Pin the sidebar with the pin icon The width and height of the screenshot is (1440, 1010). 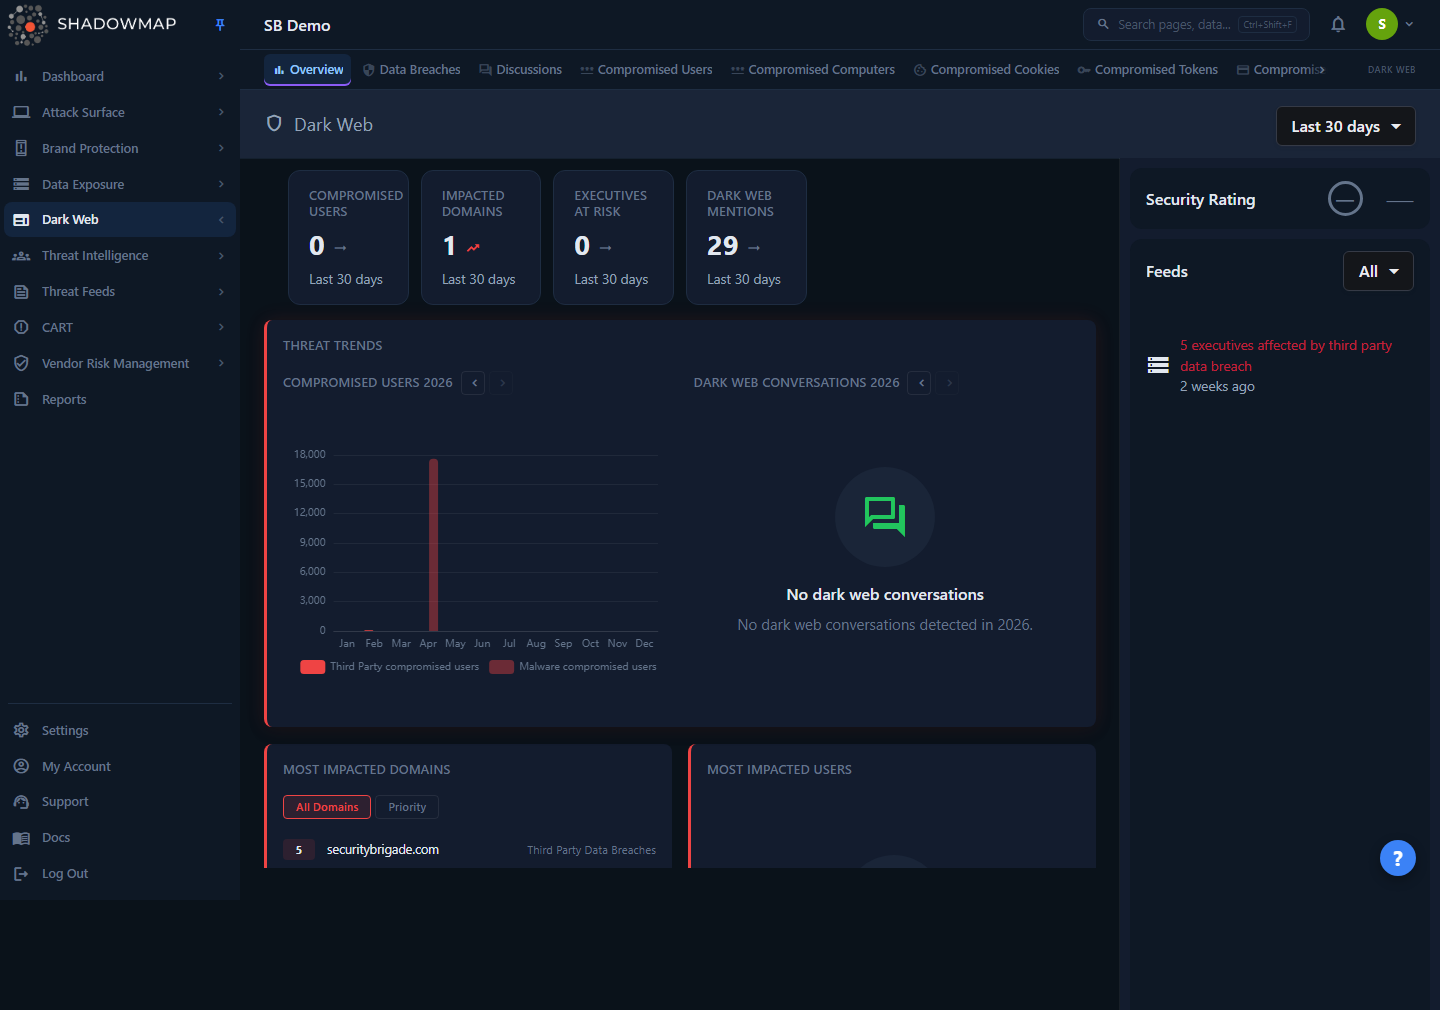point(220,25)
